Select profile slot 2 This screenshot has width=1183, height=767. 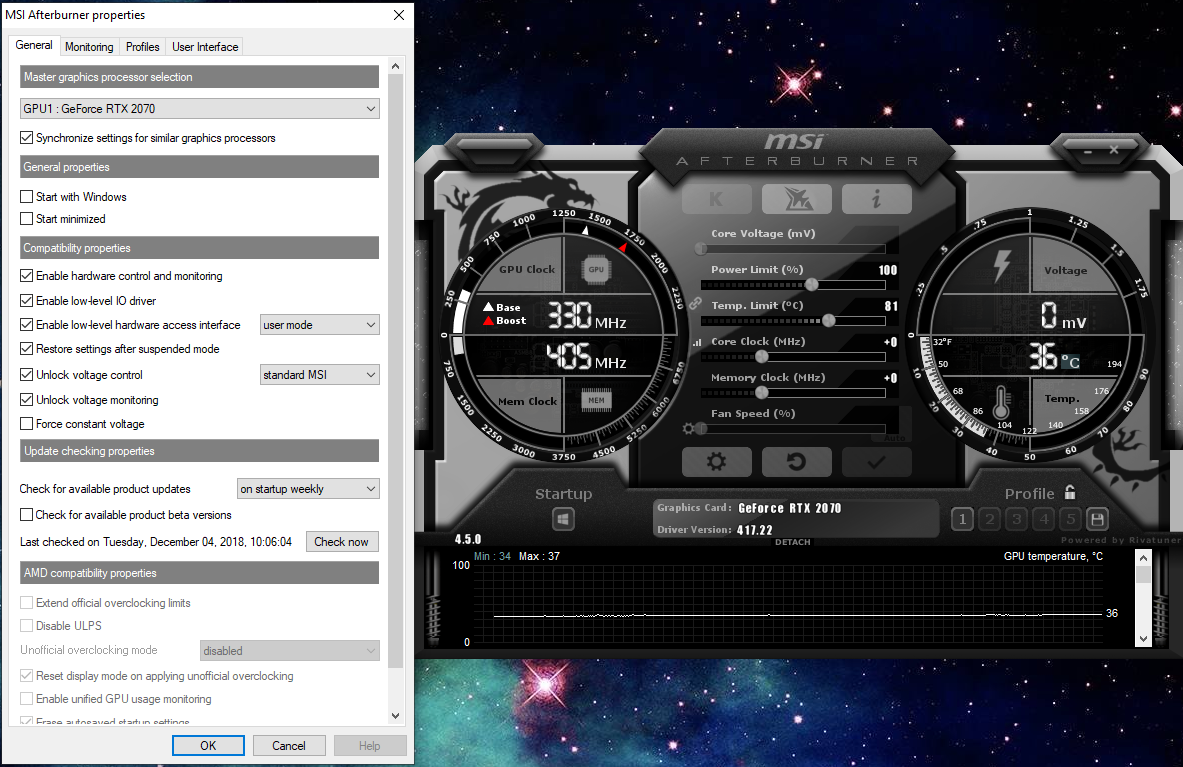click(x=990, y=519)
